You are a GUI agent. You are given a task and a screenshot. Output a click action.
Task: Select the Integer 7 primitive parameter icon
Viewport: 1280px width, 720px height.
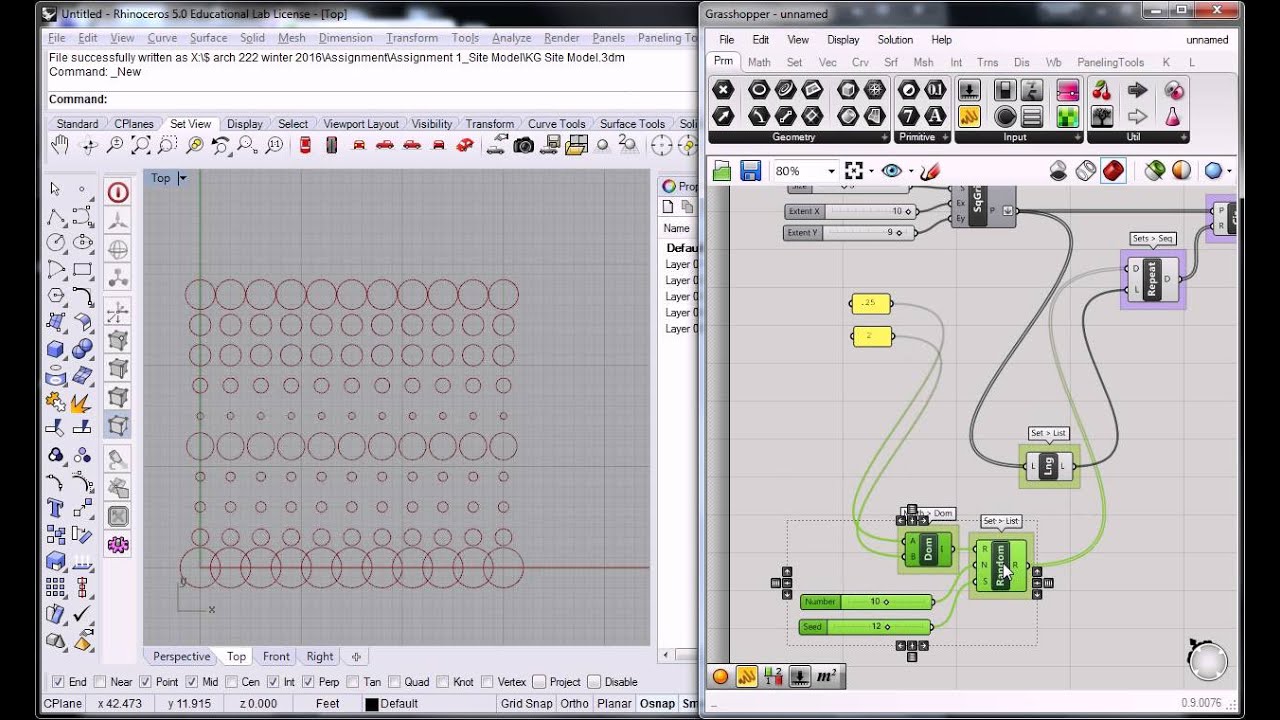coord(908,116)
